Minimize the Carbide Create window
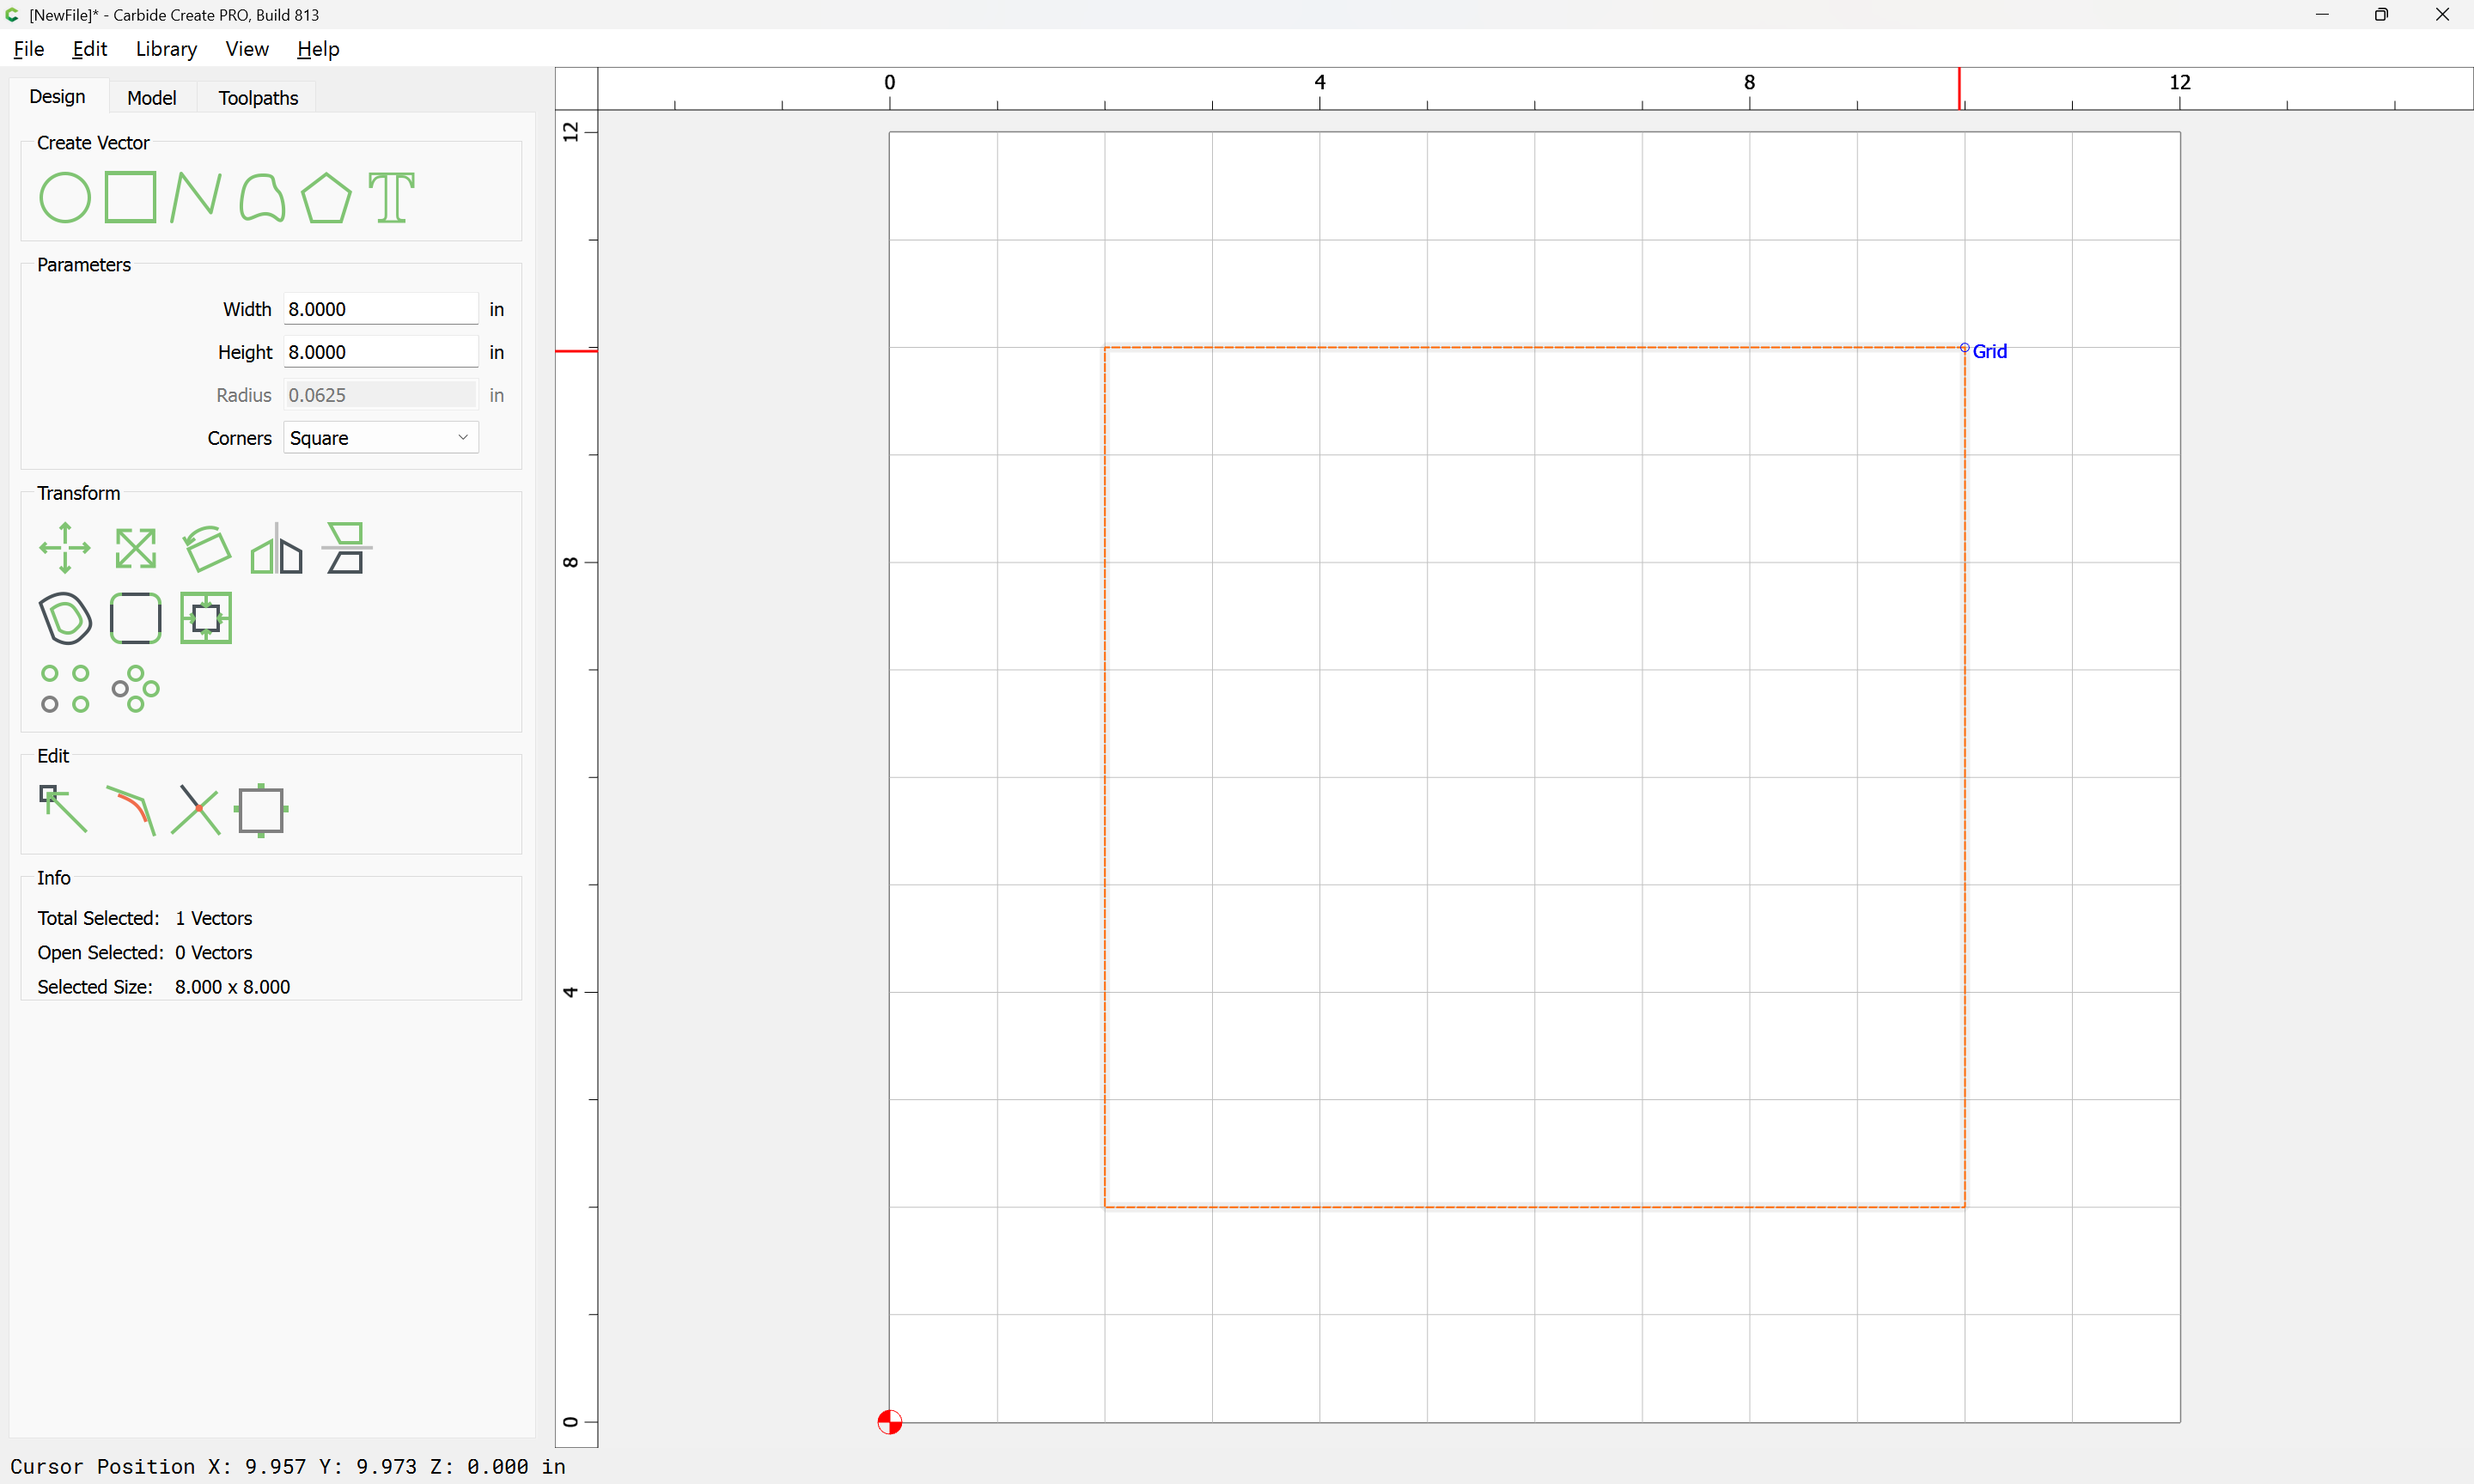Screen dimensions: 2474x1484 click(x=2322, y=14)
